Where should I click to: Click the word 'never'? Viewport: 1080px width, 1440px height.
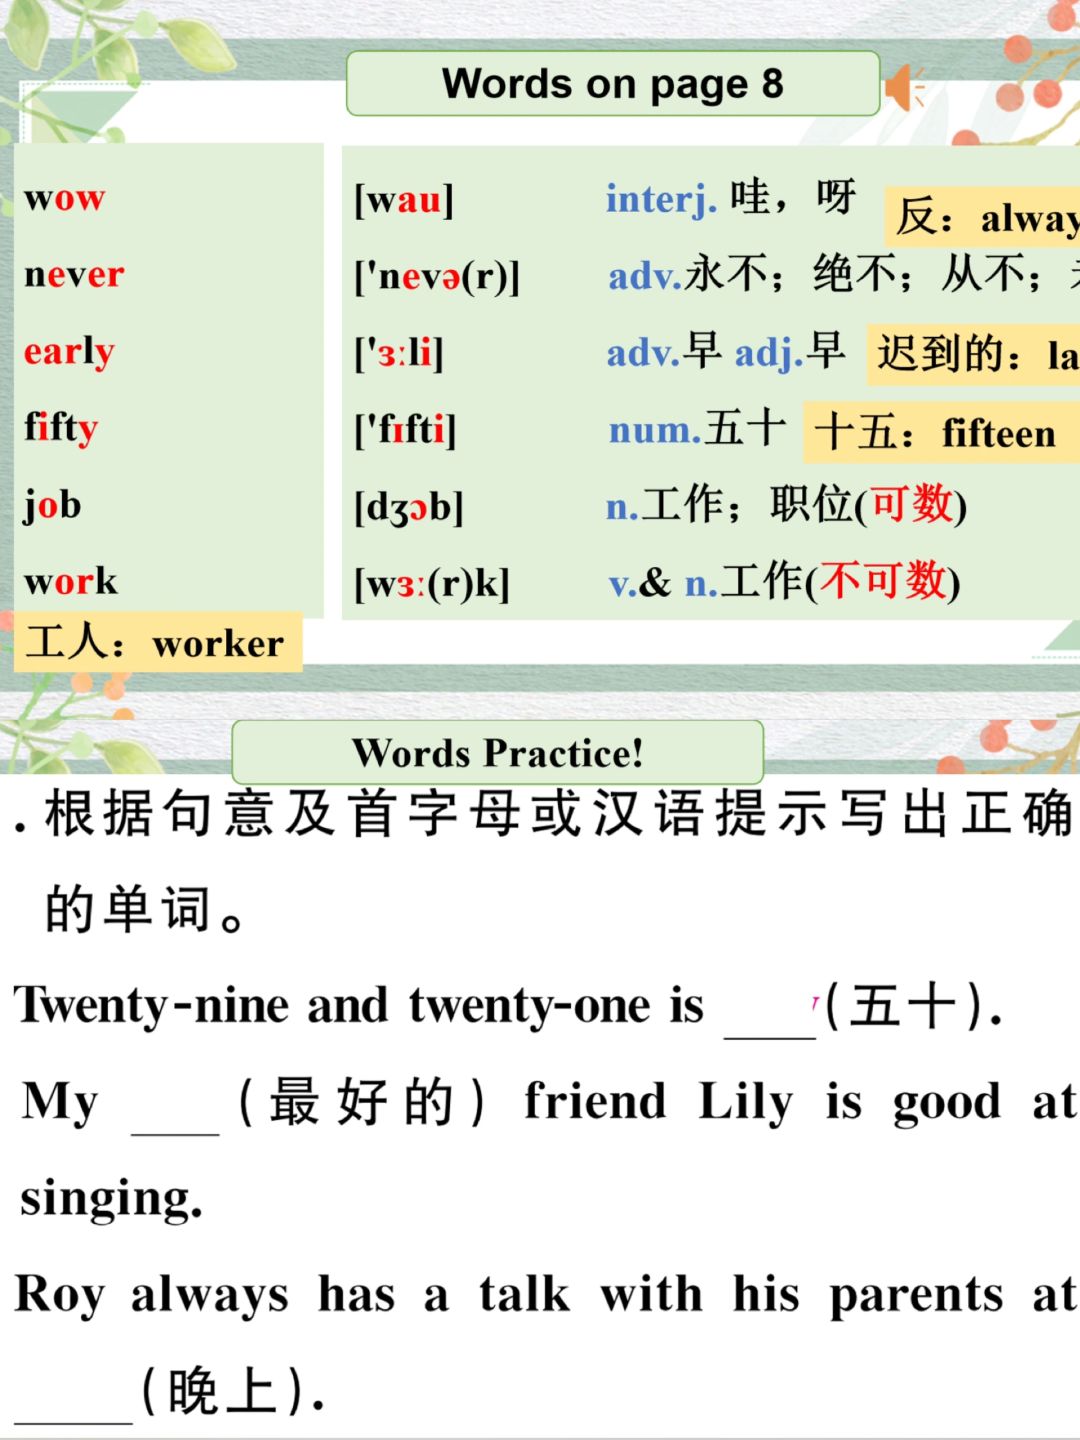(x=74, y=273)
